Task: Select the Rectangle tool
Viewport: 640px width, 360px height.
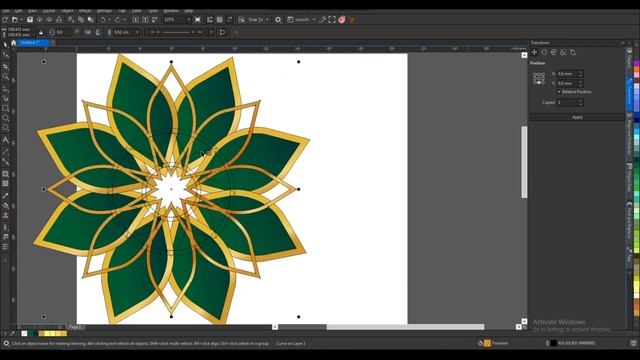Action: pos(5,108)
